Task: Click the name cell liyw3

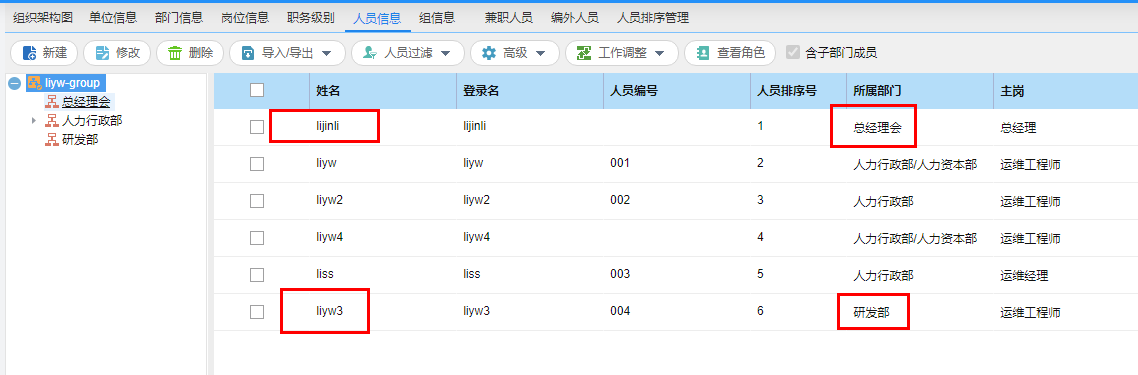Action: point(329,311)
